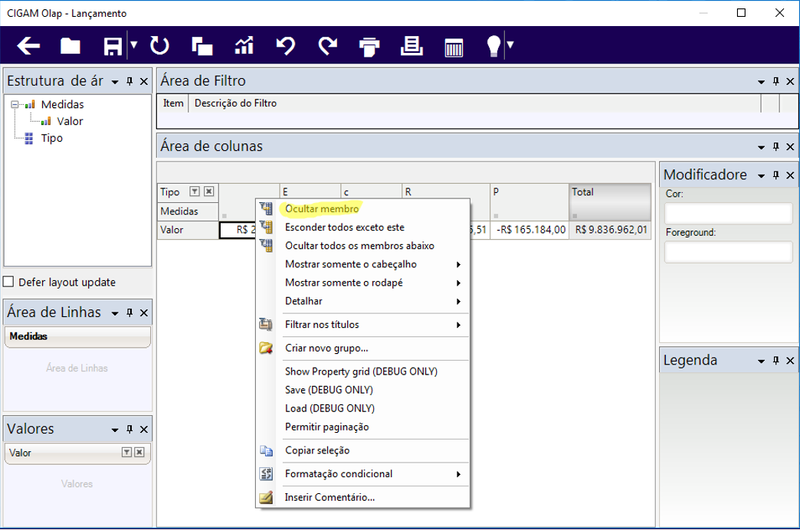Open the chart icon in toolbar
This screenshot has width=800, height=530.
(244, 46)
